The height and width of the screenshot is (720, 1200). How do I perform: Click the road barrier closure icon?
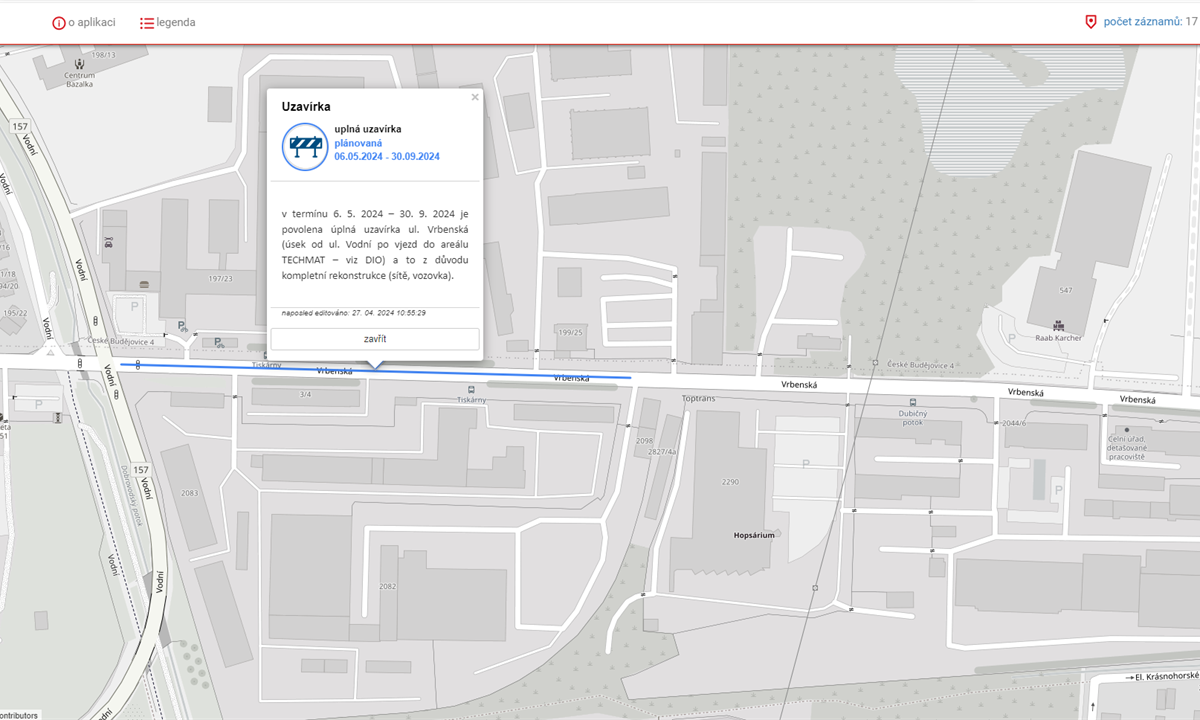(x=305, y=147)
